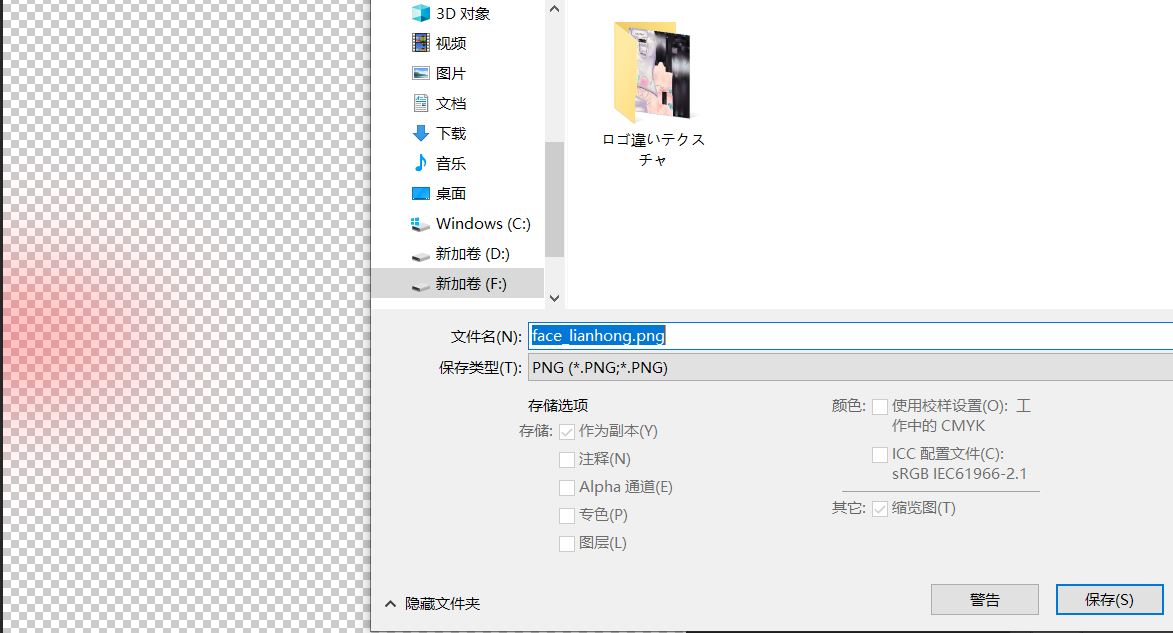Toggle the Alpha 通道(E) checkbox
1173x633 pixels.
click(x=567, y=488)
